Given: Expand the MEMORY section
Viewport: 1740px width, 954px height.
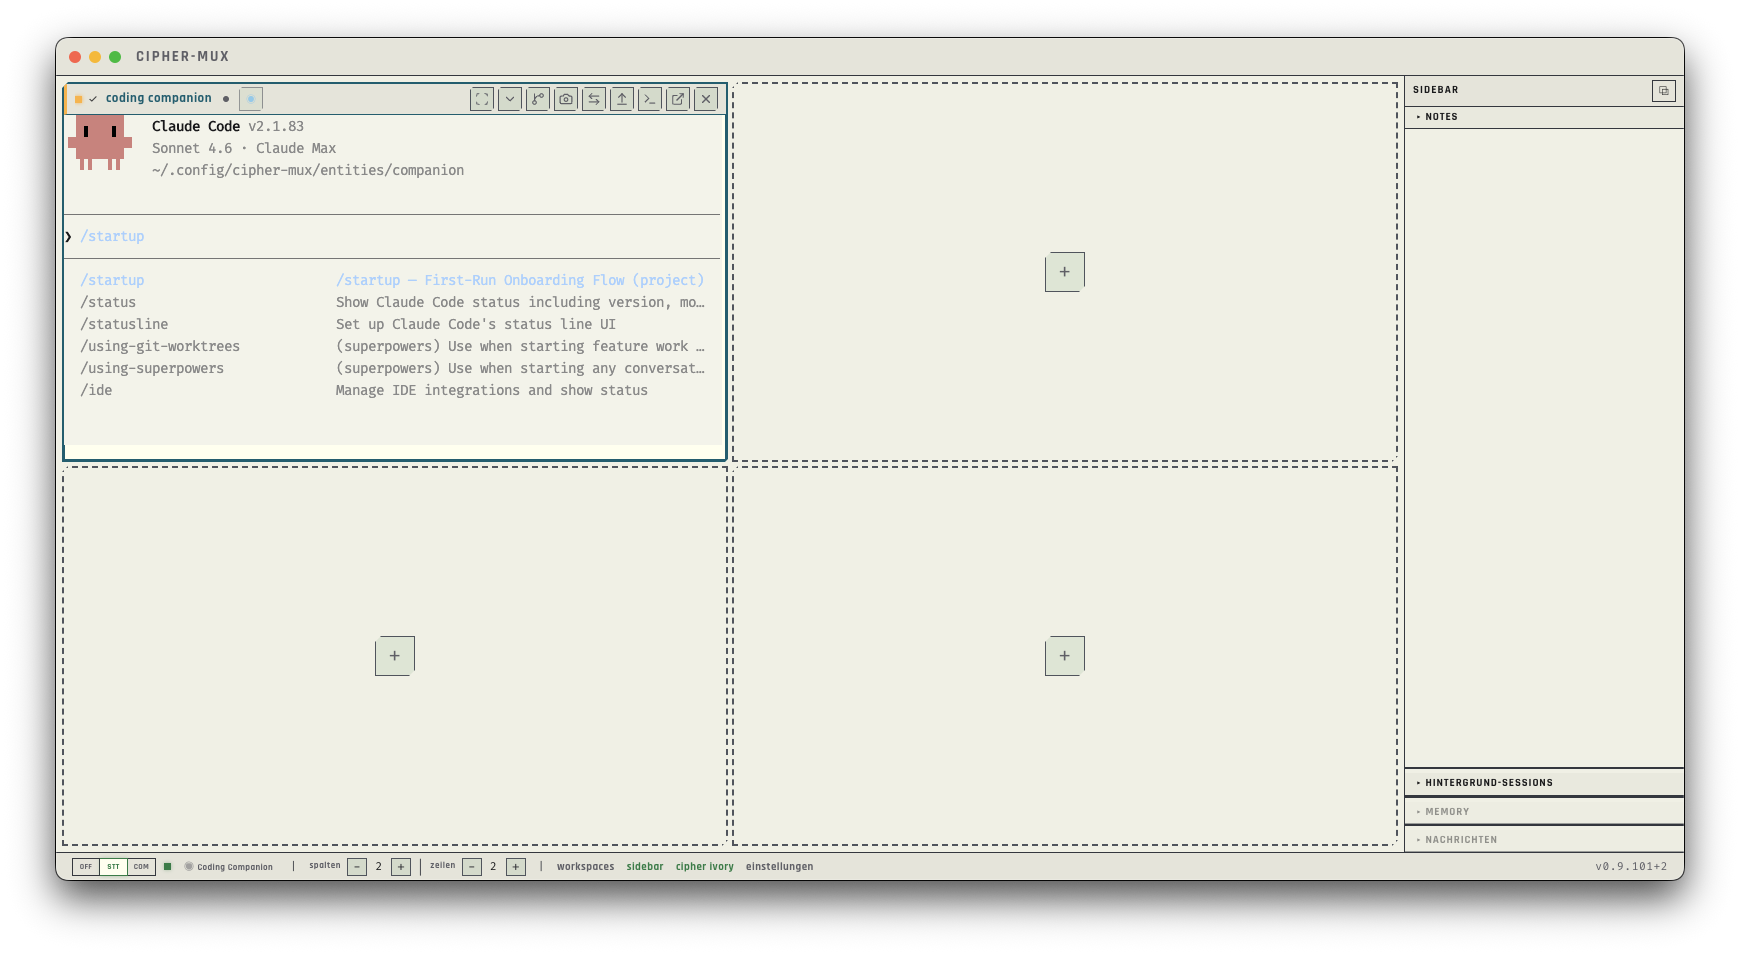Looking at the screenshot, I should tap(1544, 812).
